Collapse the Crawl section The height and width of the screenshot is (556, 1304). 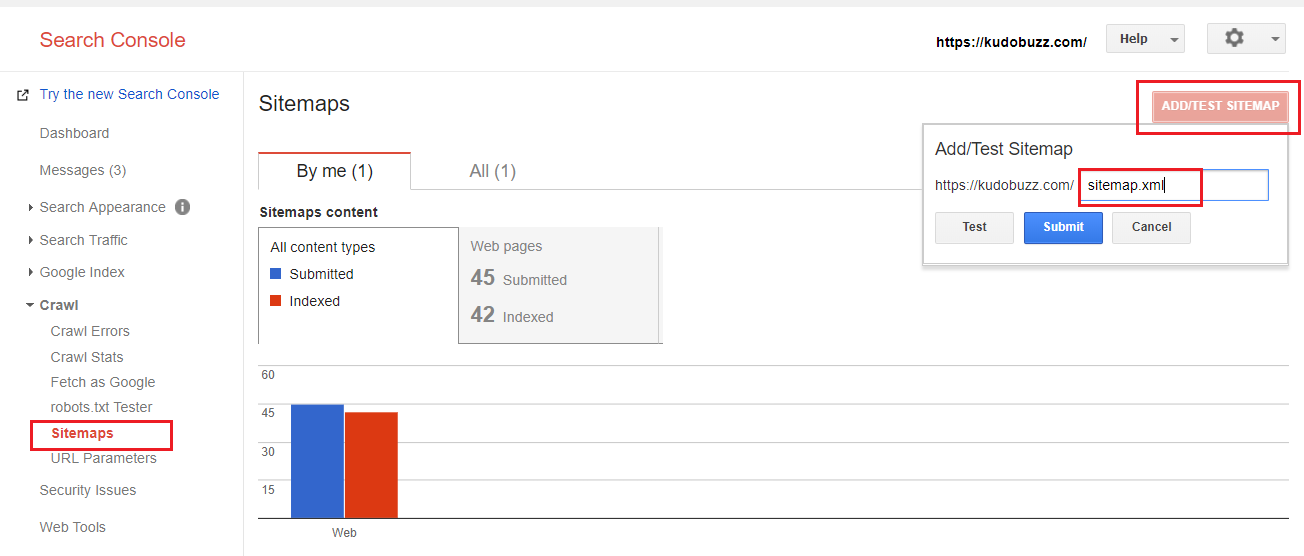click(x=30, y=306)
